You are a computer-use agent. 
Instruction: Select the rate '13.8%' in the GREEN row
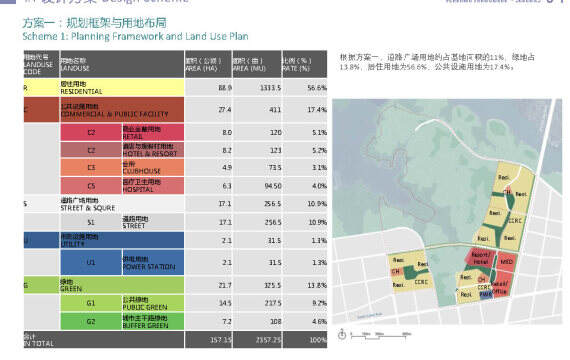pyautogui.click(x=317, y=285)
